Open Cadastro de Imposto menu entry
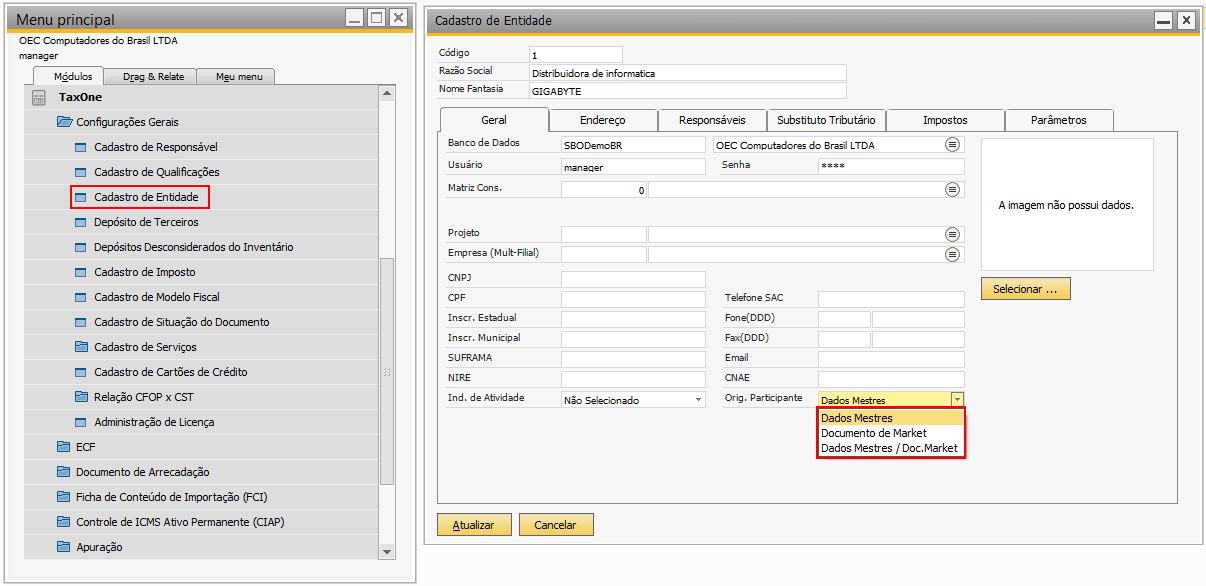This screenshot has height=586, width=1206. point(145,272)
